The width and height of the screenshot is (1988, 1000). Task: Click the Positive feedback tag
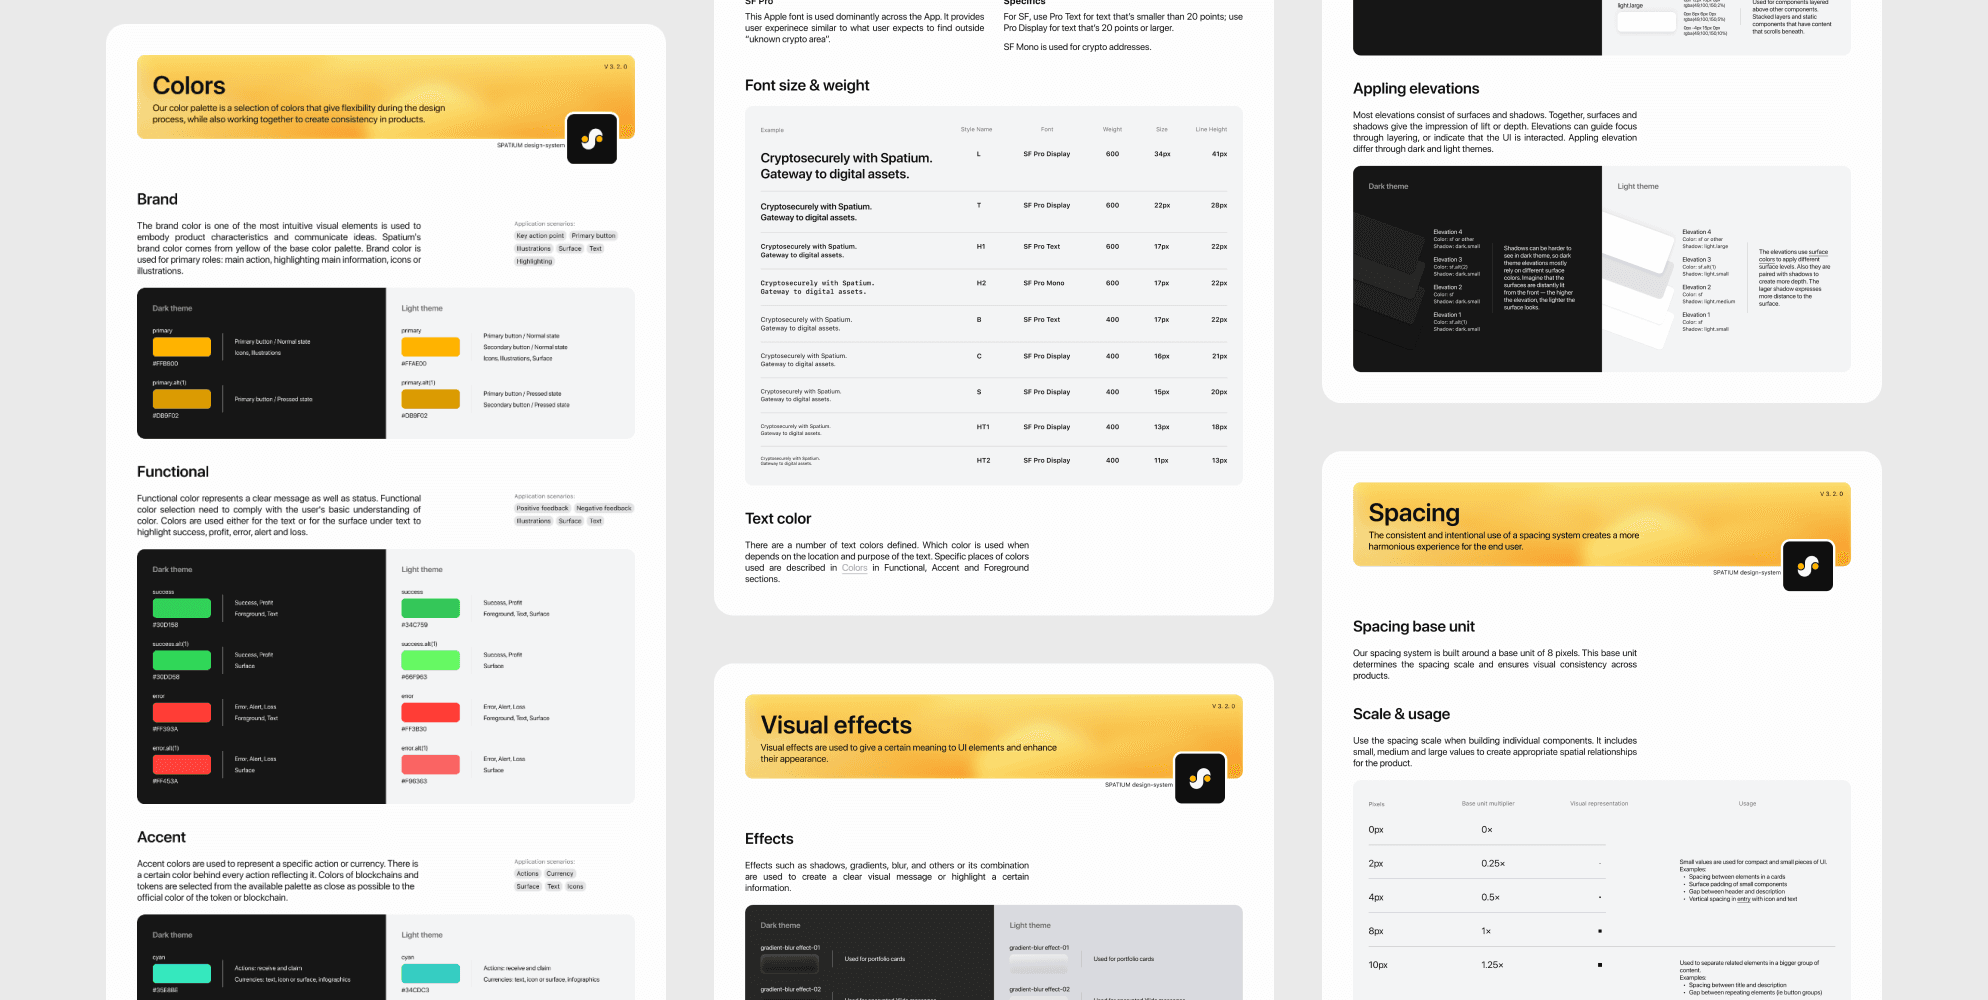[x=542, y=508]
